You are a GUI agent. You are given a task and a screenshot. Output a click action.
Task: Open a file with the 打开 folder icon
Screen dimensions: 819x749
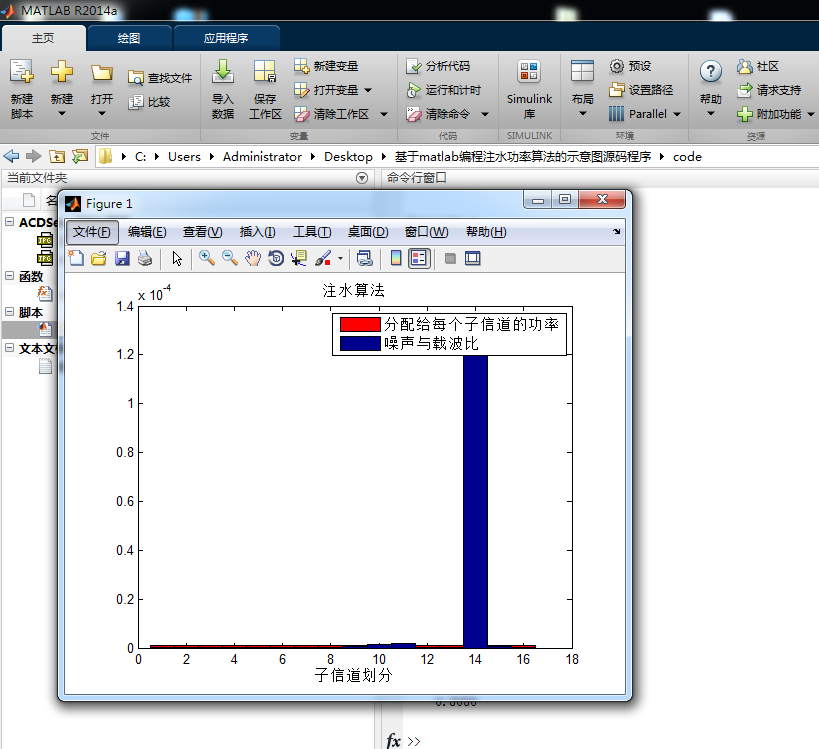101,74
